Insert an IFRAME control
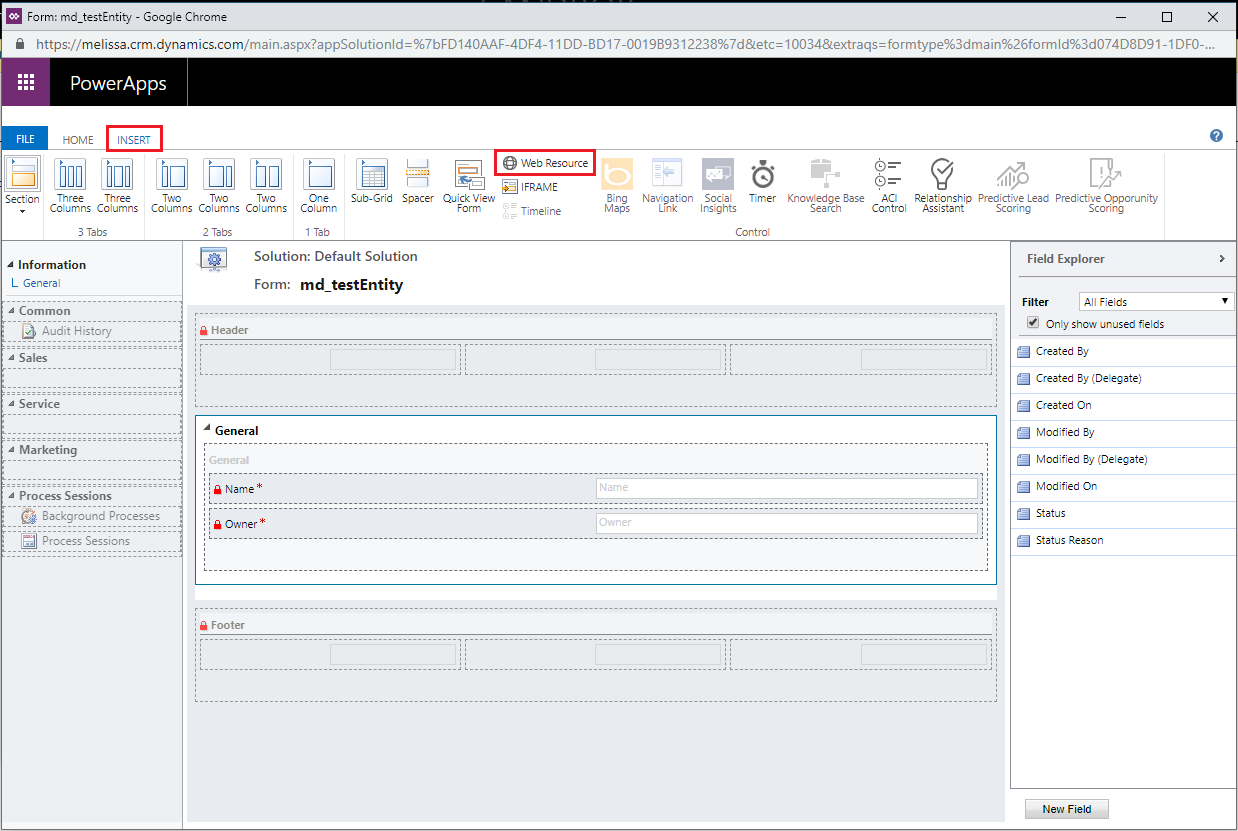The height and width of the screenshot is (831, 1238). [x=531, y=187]
